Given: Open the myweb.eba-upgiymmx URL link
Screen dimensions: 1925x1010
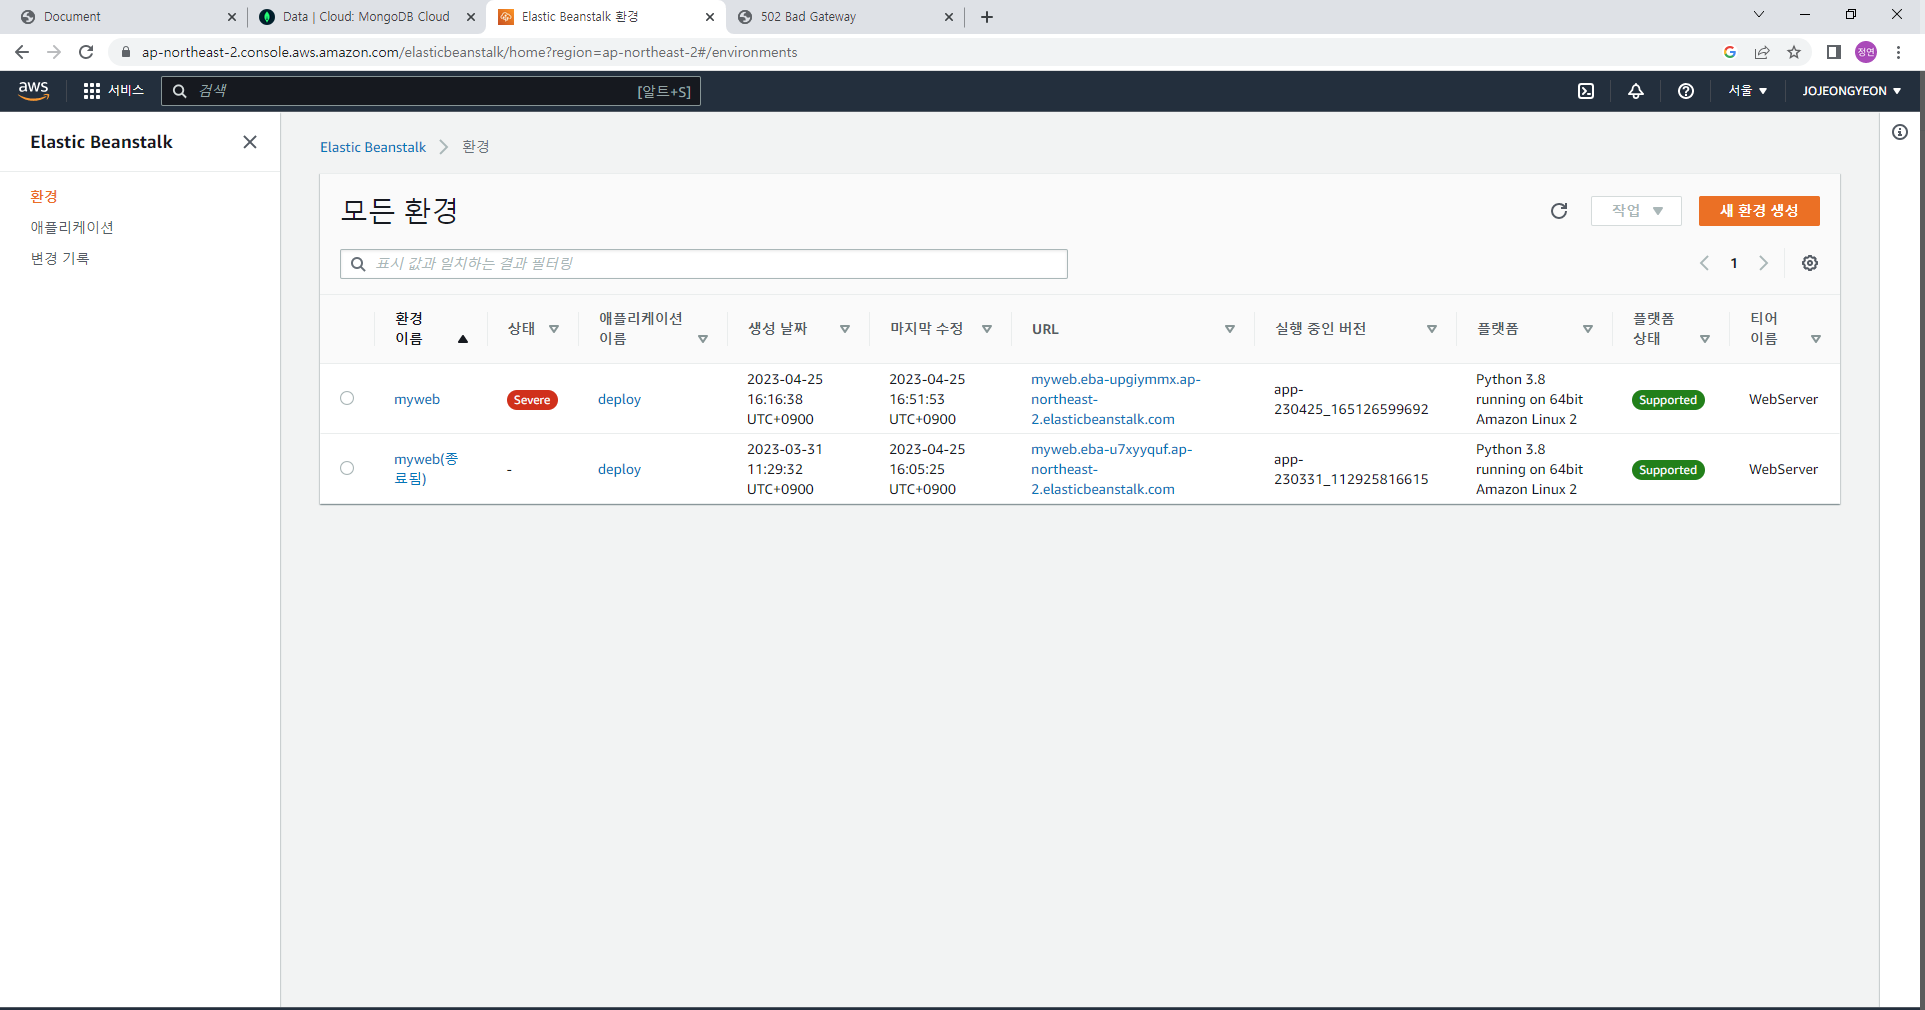Looking at the screenshot, I should (x=1116, y=399).
